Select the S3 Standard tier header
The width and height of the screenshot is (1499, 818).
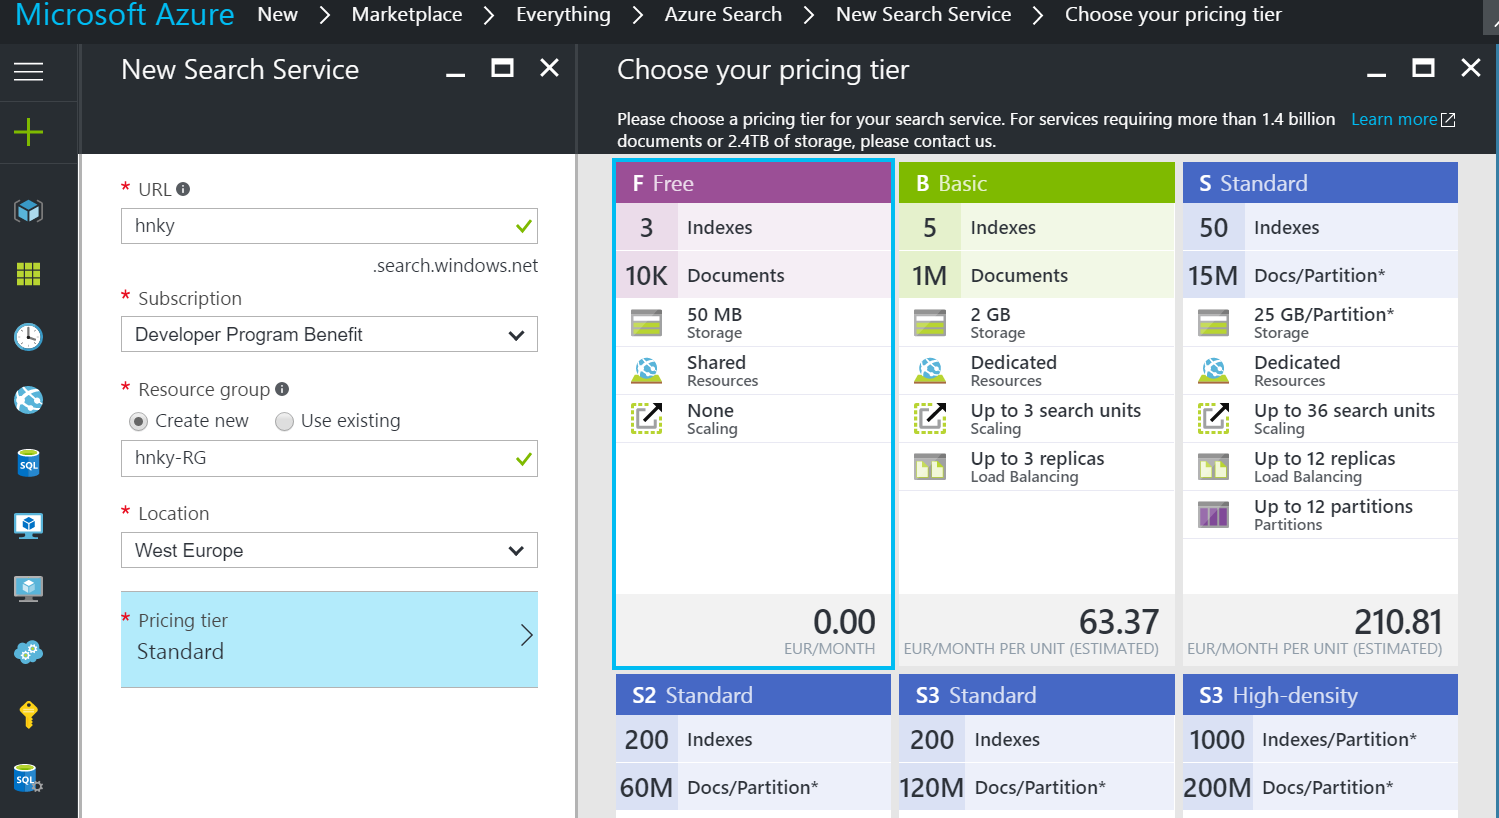click(x=1037, y=695)
